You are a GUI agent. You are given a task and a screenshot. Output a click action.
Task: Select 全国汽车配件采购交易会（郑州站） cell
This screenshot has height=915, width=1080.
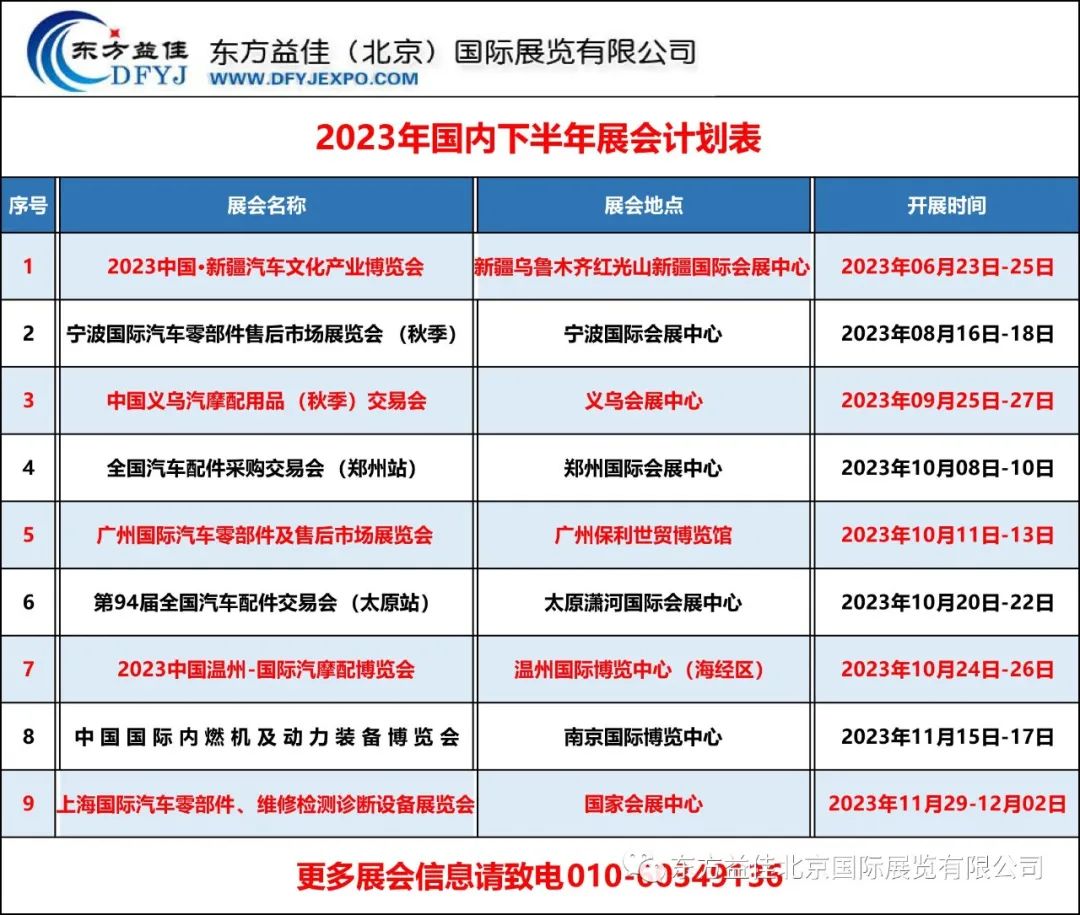pos(266,468)
